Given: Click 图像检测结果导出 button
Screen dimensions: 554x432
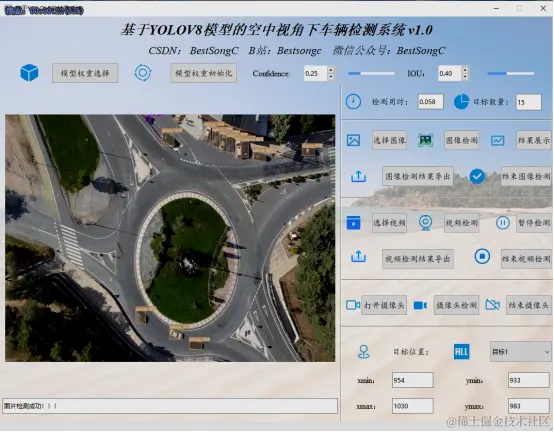Looking at the screenshot, I should click(418, 176).
